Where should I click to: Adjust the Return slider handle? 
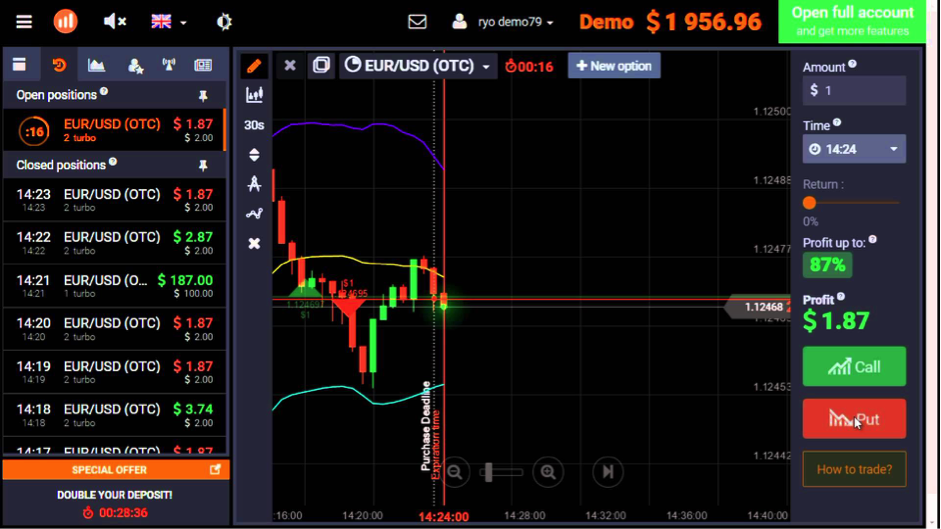810,203
